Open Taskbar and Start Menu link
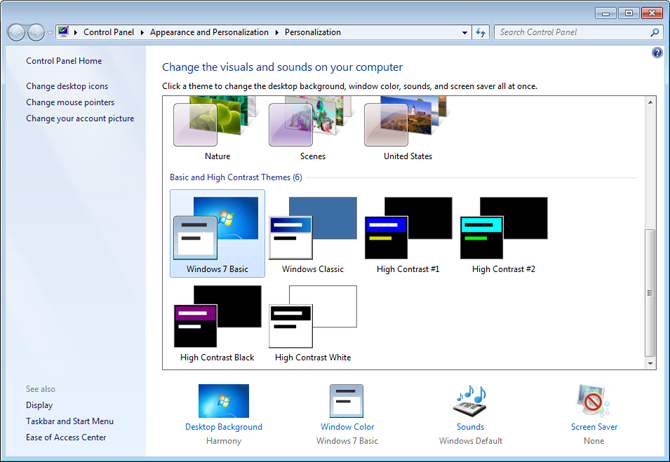This screenshot has height=462, width=670. tap(70, 421)
